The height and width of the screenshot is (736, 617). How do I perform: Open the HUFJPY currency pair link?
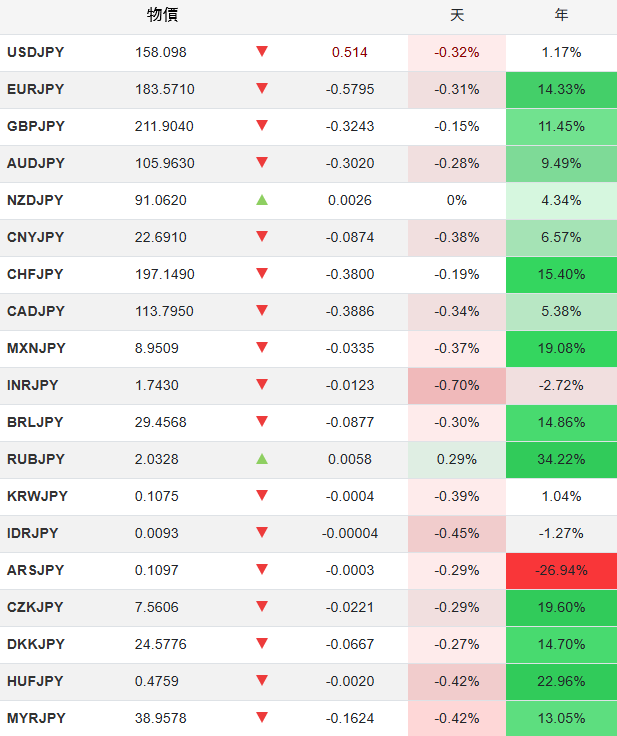pos(35,681)
